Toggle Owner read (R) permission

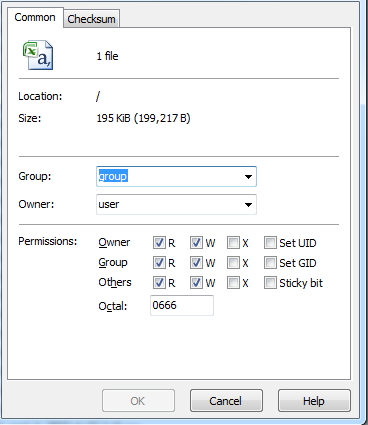click(159, 243)
